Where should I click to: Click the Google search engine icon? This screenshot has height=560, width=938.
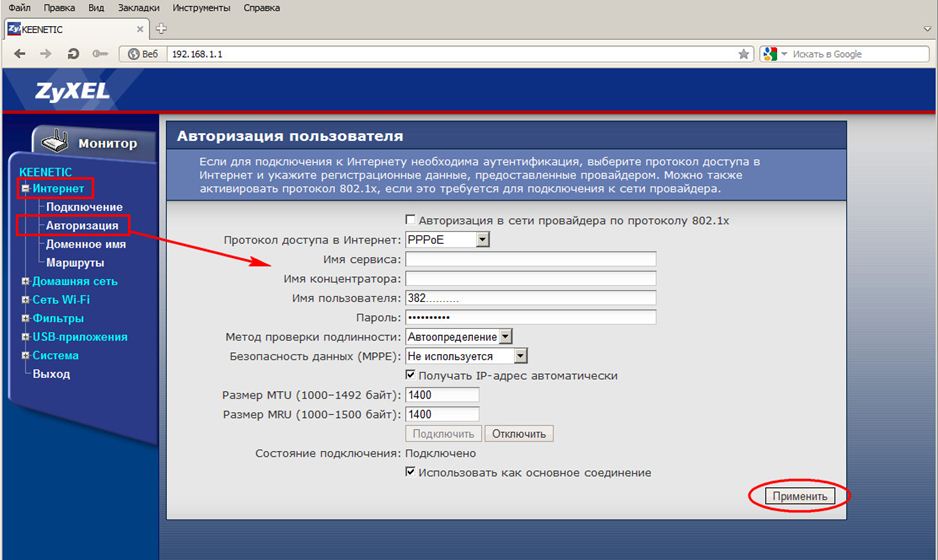coord(769,53)
